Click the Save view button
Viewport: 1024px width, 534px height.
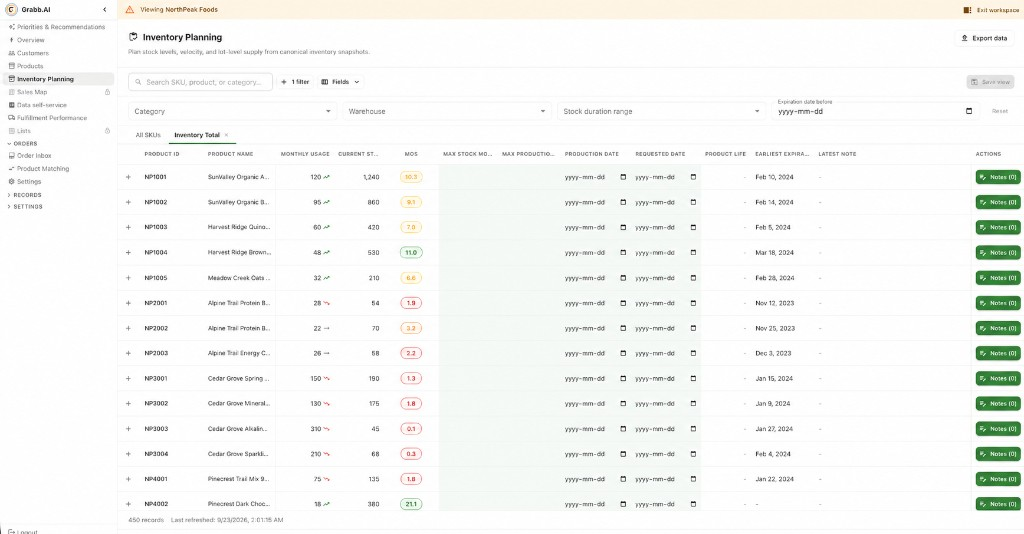tap(990, 82)
